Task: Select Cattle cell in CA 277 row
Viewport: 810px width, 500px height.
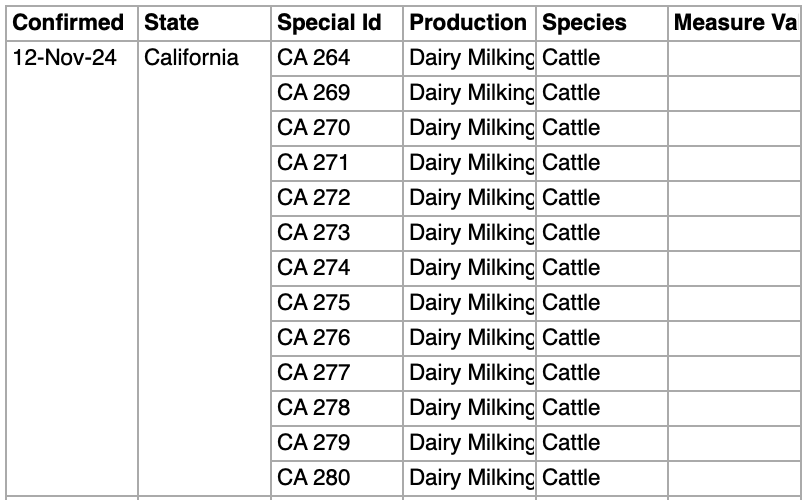Action: 571,373
